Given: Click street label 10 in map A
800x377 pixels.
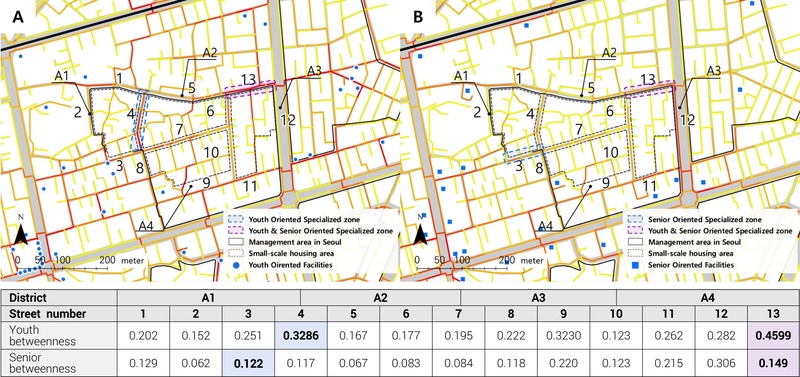Looking at the screenshot, I should pyautogui.click(x=211, y=152).
